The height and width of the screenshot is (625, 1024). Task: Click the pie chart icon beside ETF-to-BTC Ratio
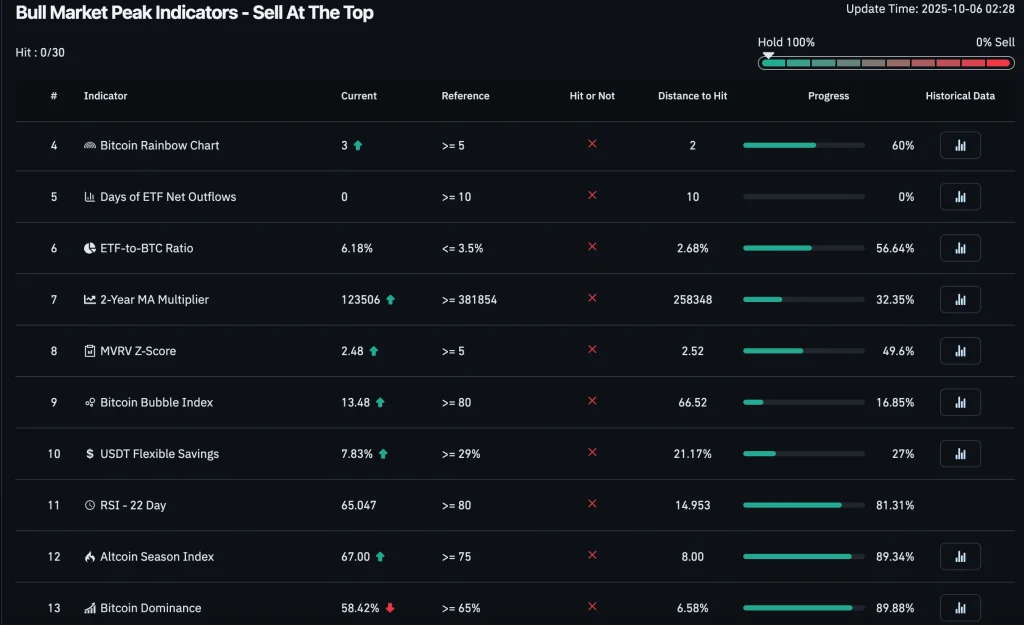[88, 248]
